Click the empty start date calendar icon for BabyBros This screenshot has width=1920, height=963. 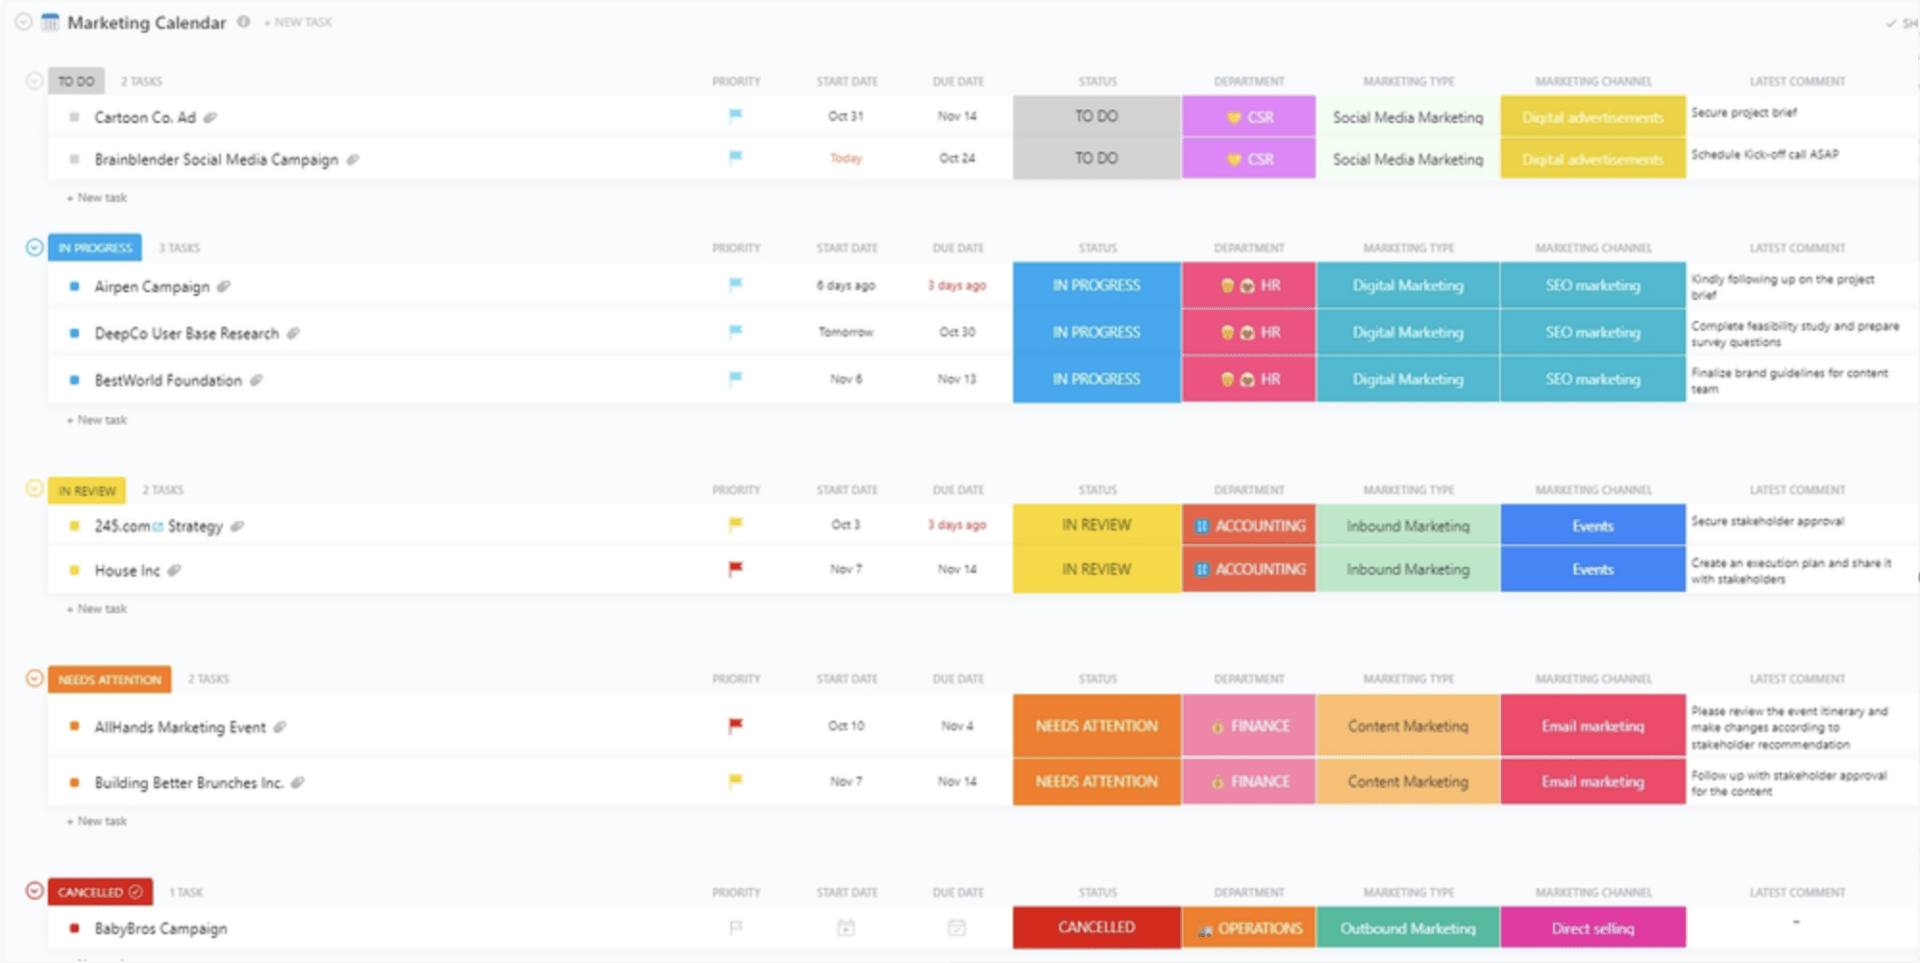[x=846, y=928]
